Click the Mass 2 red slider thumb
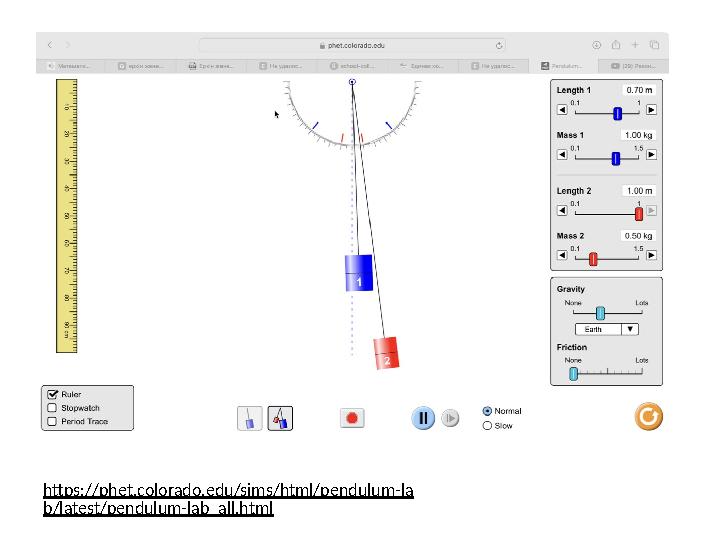This screenshot has height=540, width=720. pos(593,259)
